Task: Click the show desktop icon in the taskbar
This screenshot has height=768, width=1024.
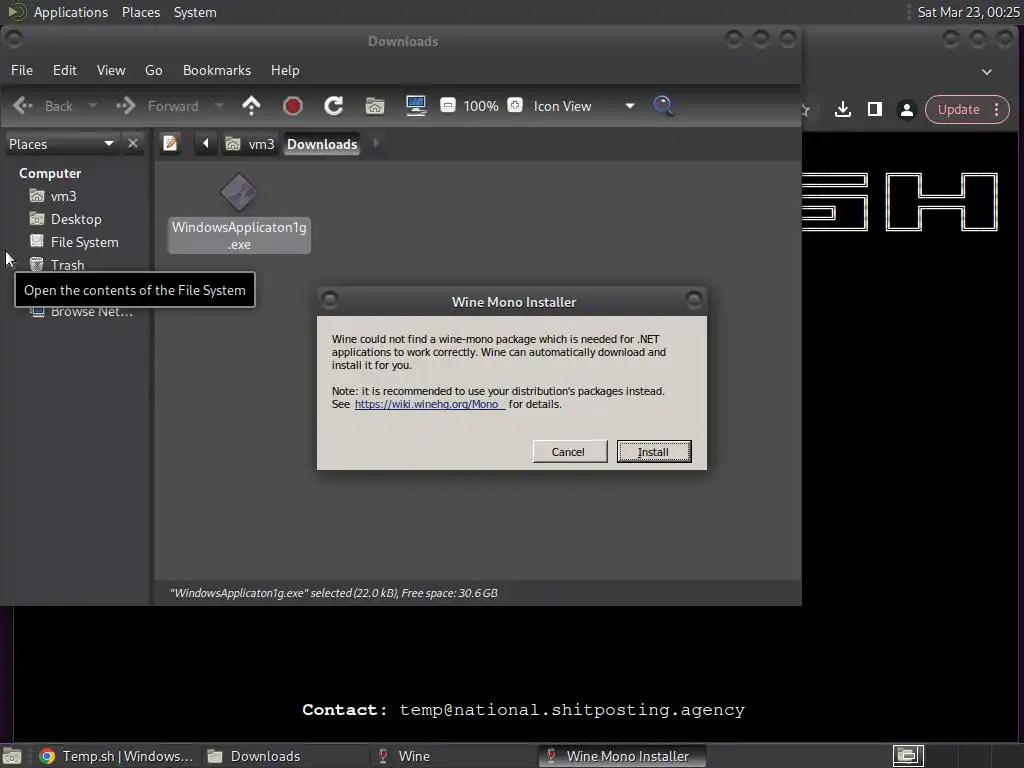Action: coord(12,756)
